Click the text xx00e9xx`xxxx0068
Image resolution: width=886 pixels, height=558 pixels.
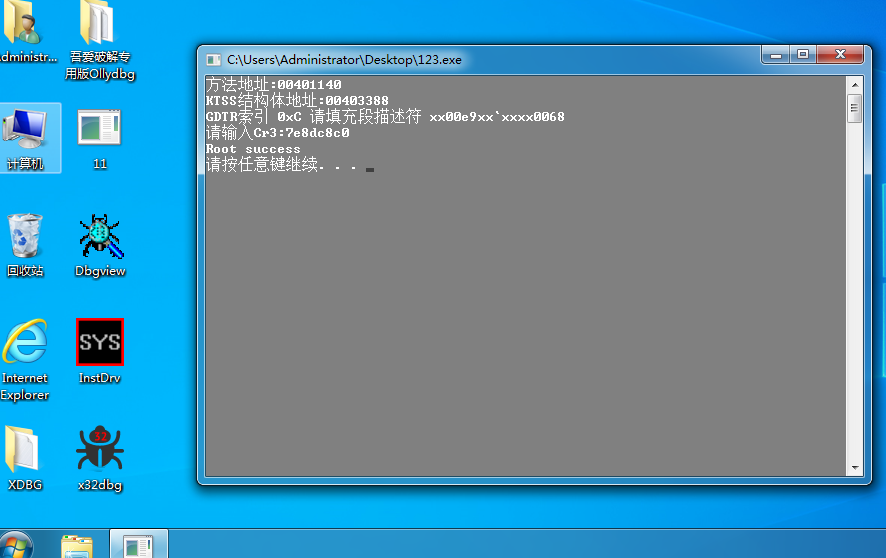[497, 117]
